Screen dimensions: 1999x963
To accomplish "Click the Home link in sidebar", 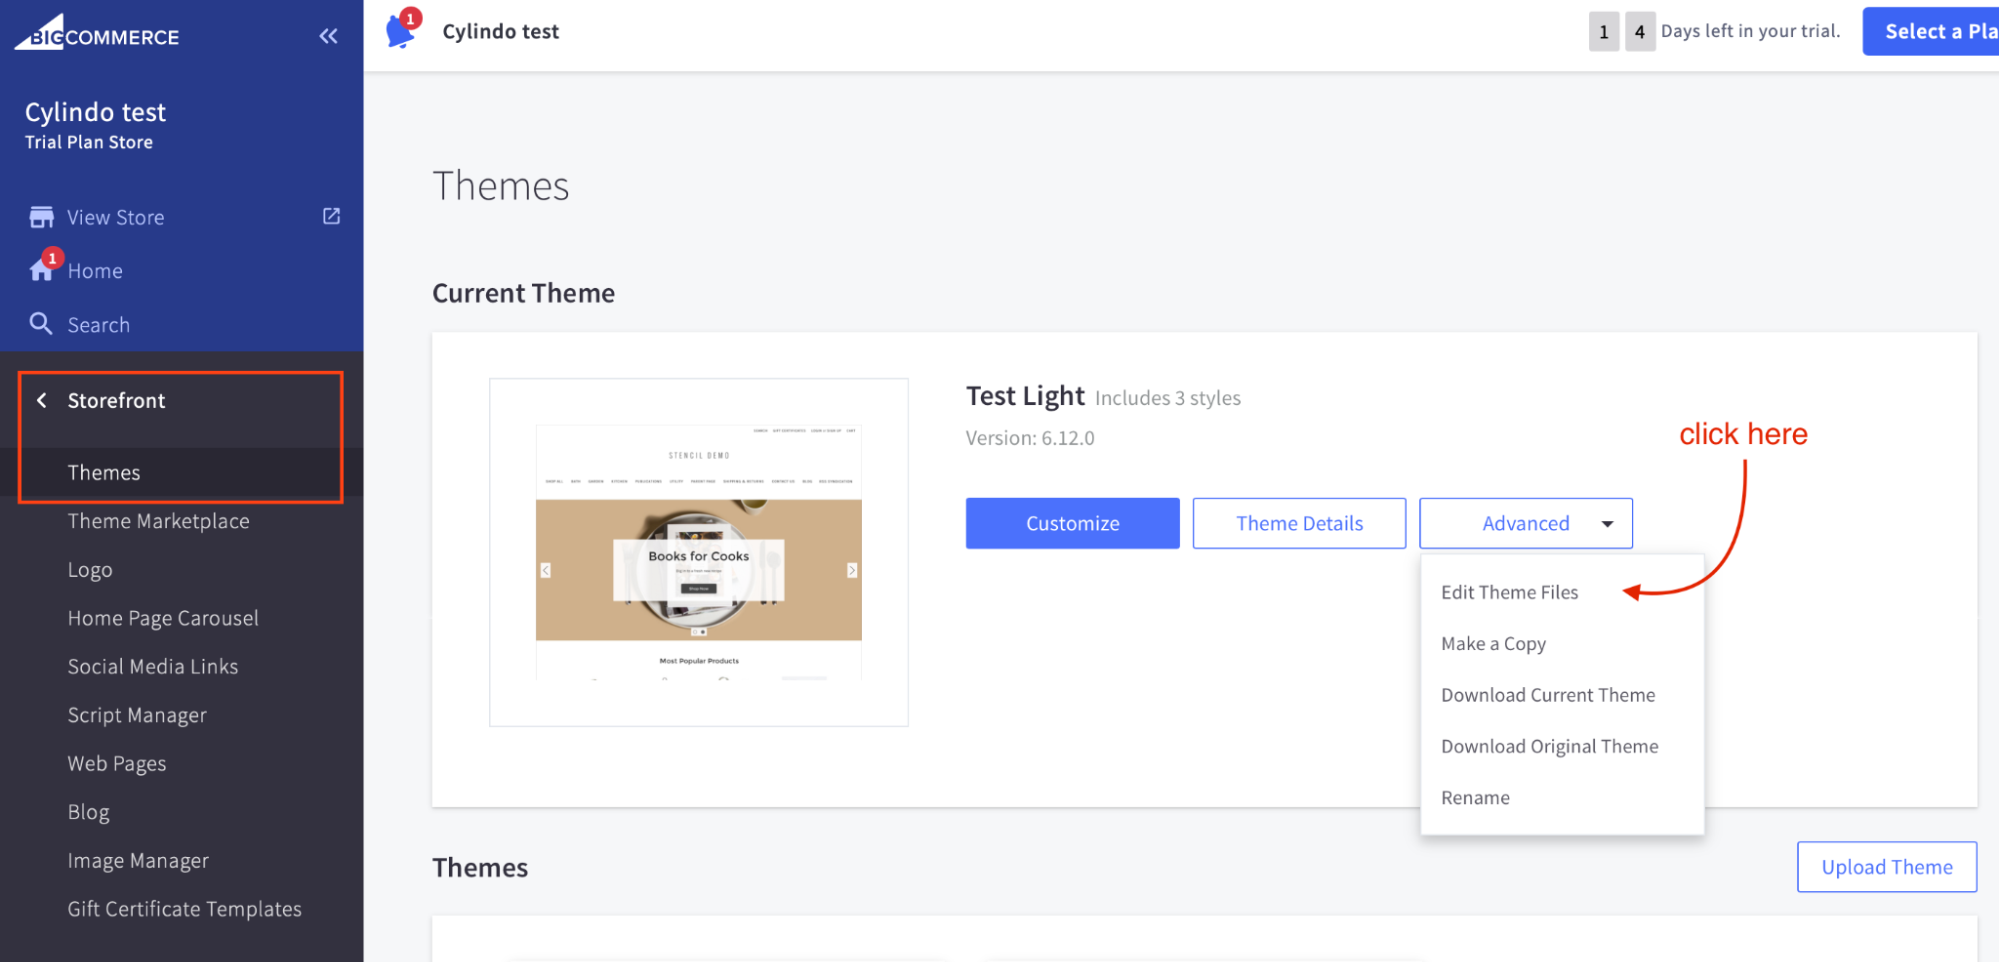I will pos(95,271).
